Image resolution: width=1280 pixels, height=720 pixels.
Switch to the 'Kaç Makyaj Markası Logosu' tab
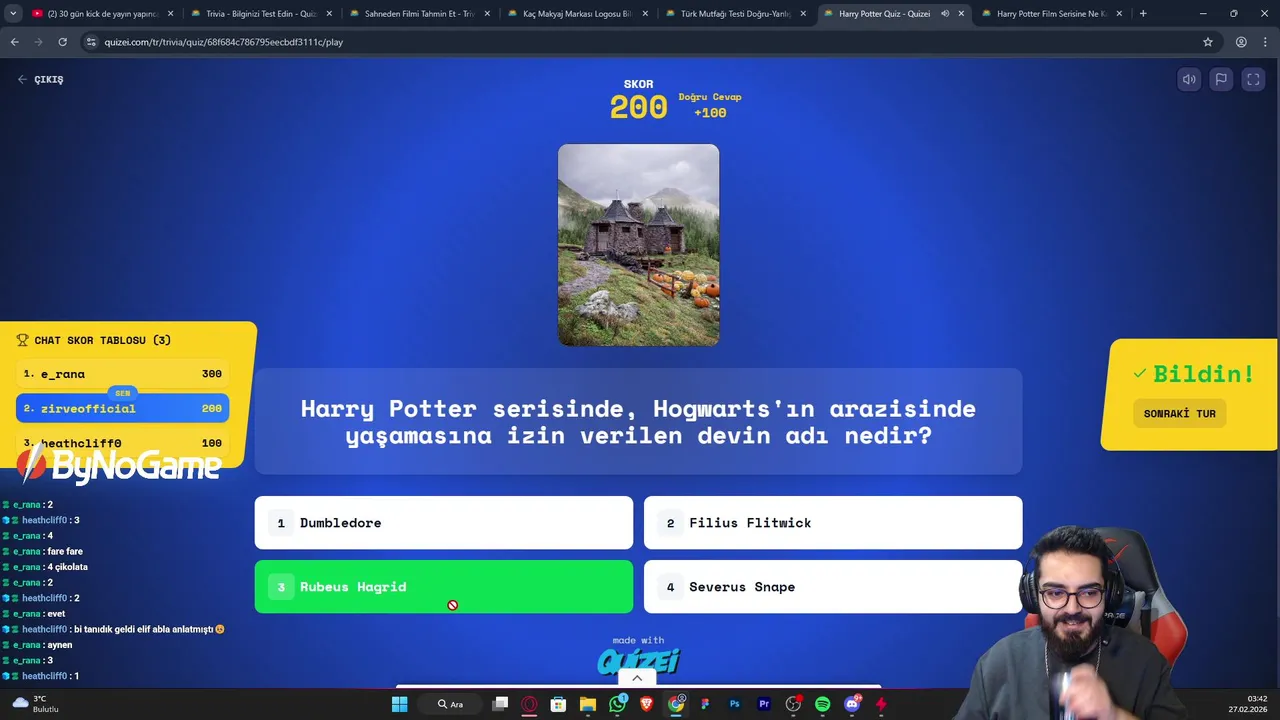tap(577, 14)
